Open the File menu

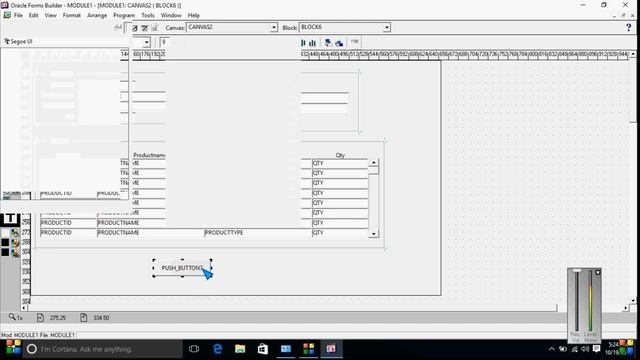pyautogui.click(x=18, y=16)
